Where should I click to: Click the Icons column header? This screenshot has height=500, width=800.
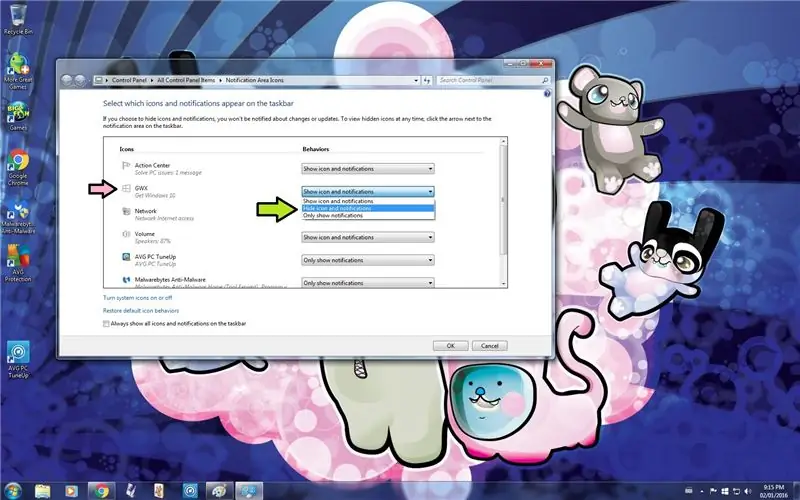coord(127,149)
